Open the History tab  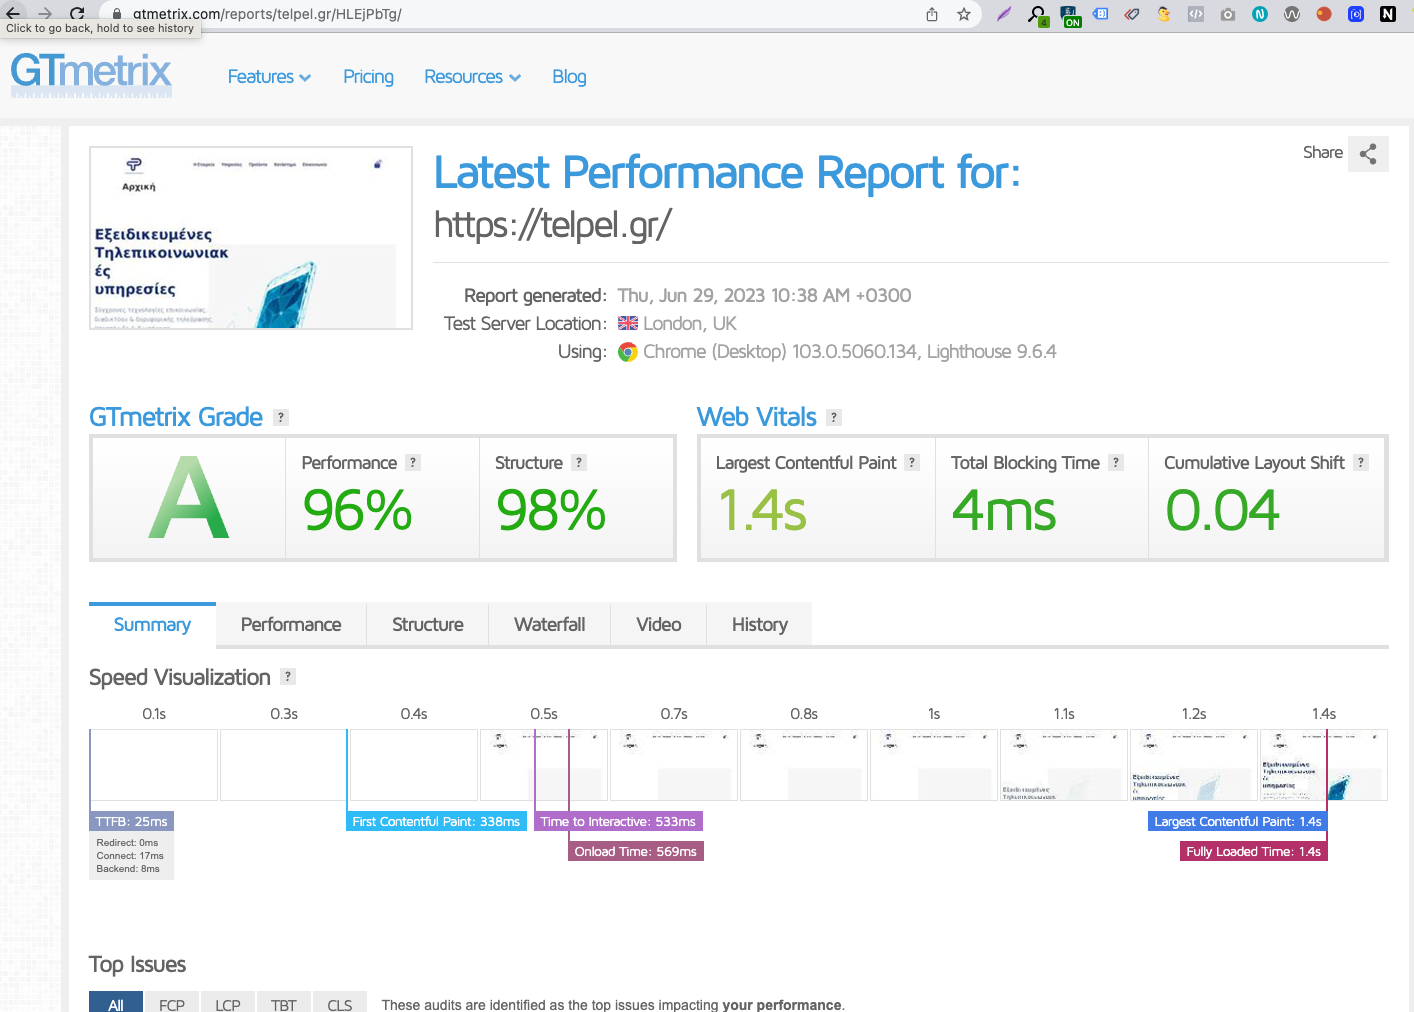760,625
